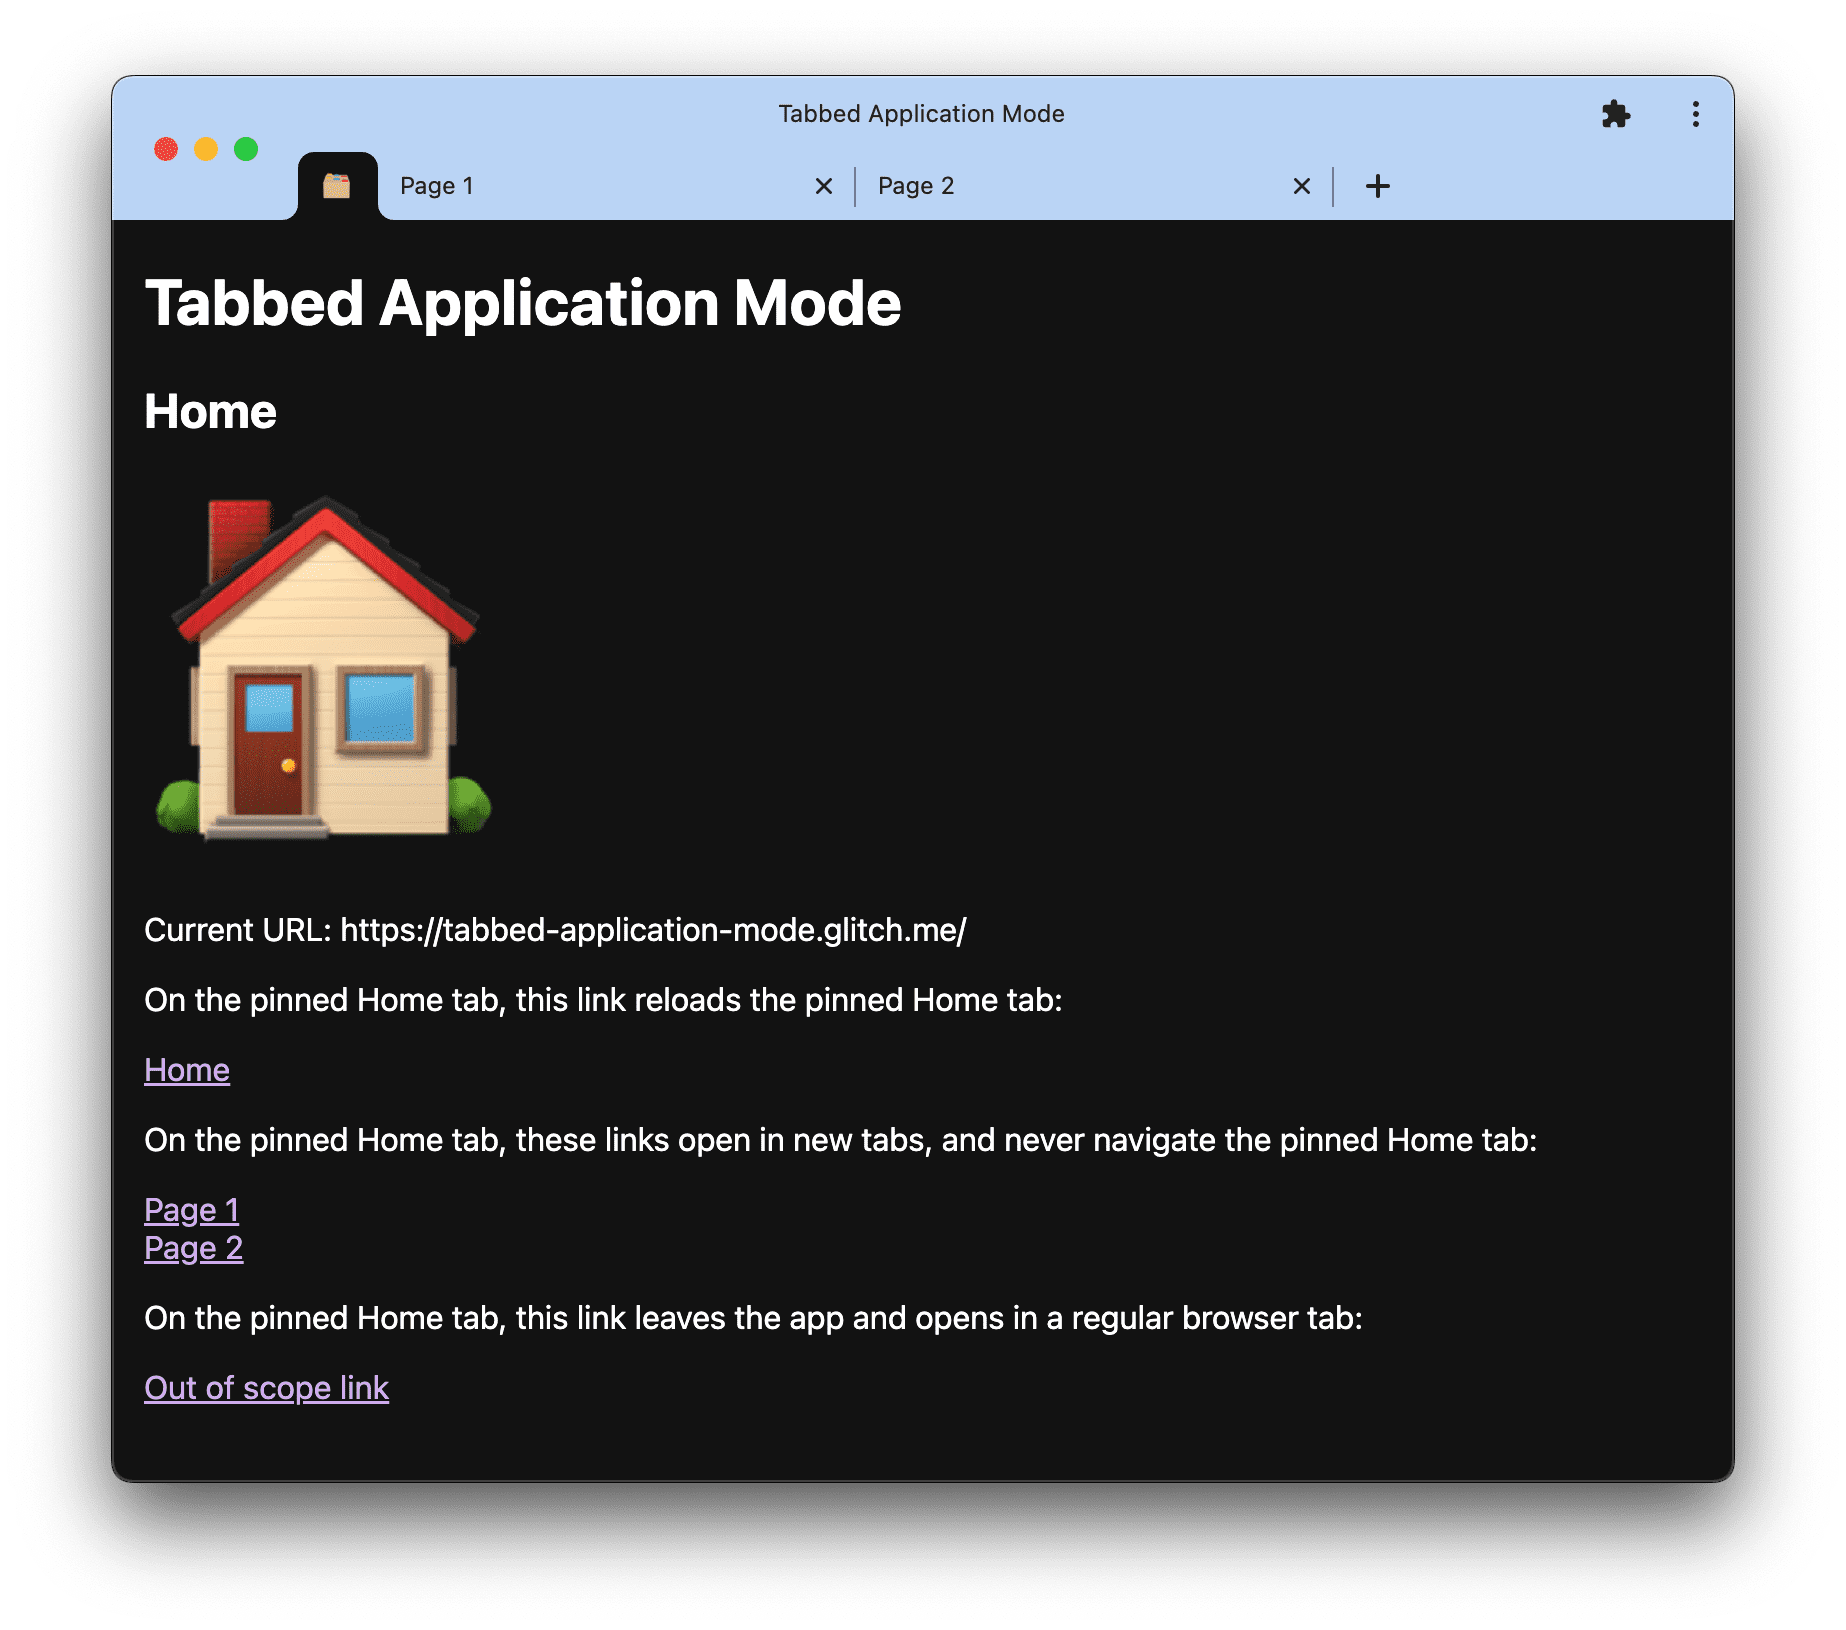Screen dimensions: 1846x1630
Task: Switch to the Page 1 tab
Action: tap(437, 185)
